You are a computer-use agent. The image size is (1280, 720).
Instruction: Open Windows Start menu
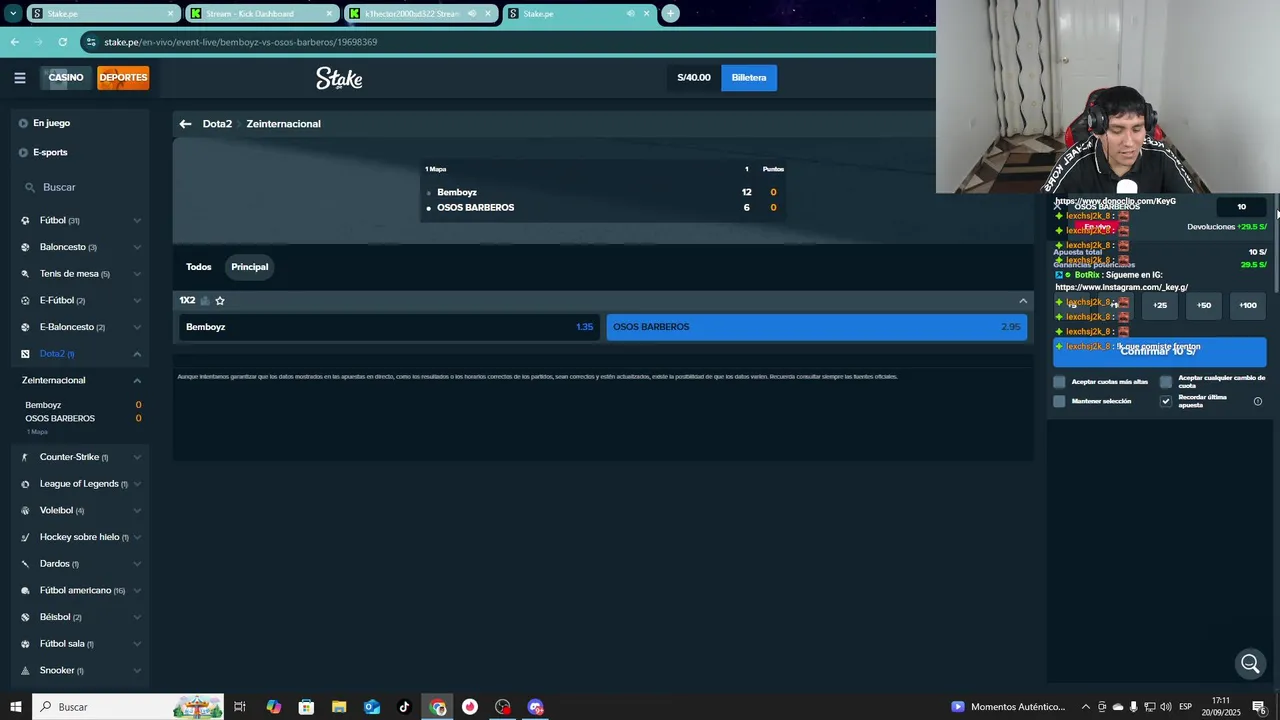click(15, 707)
